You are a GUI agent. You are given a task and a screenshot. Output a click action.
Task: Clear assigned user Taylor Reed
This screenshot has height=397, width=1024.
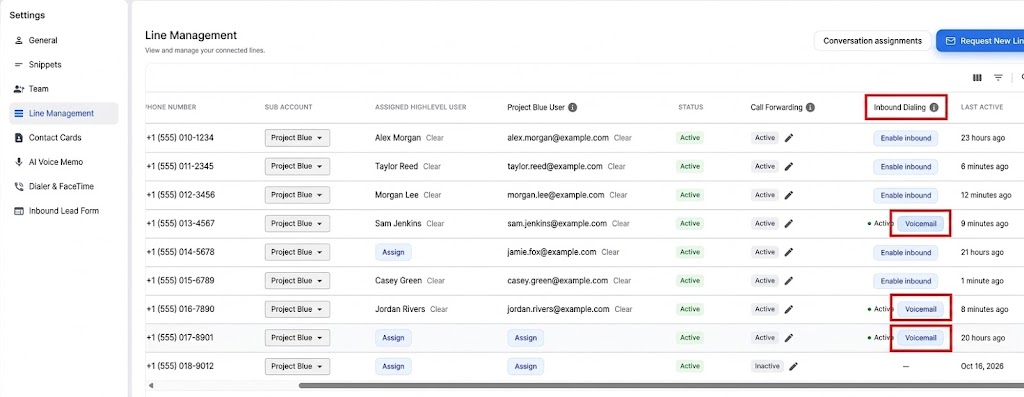(x=432, y=167)
